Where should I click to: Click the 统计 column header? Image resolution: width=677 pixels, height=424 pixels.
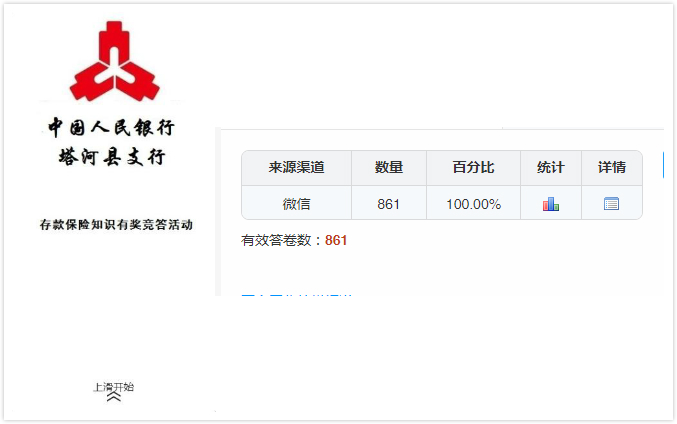click(550, 167)
